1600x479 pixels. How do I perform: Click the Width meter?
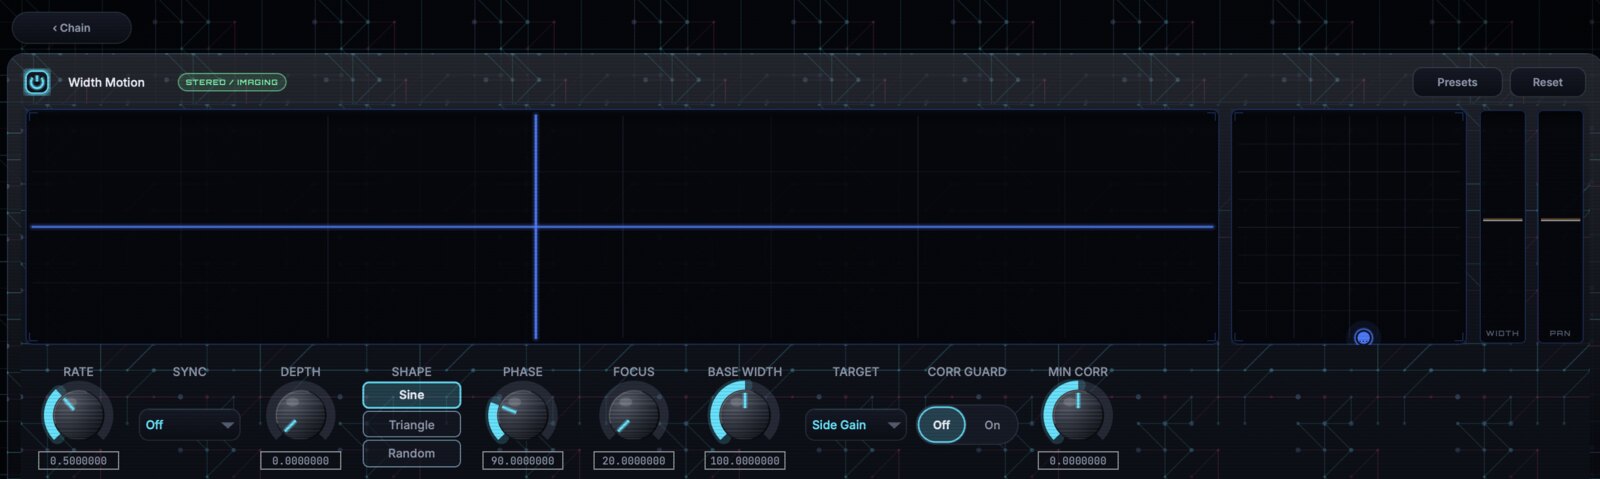1502,226
